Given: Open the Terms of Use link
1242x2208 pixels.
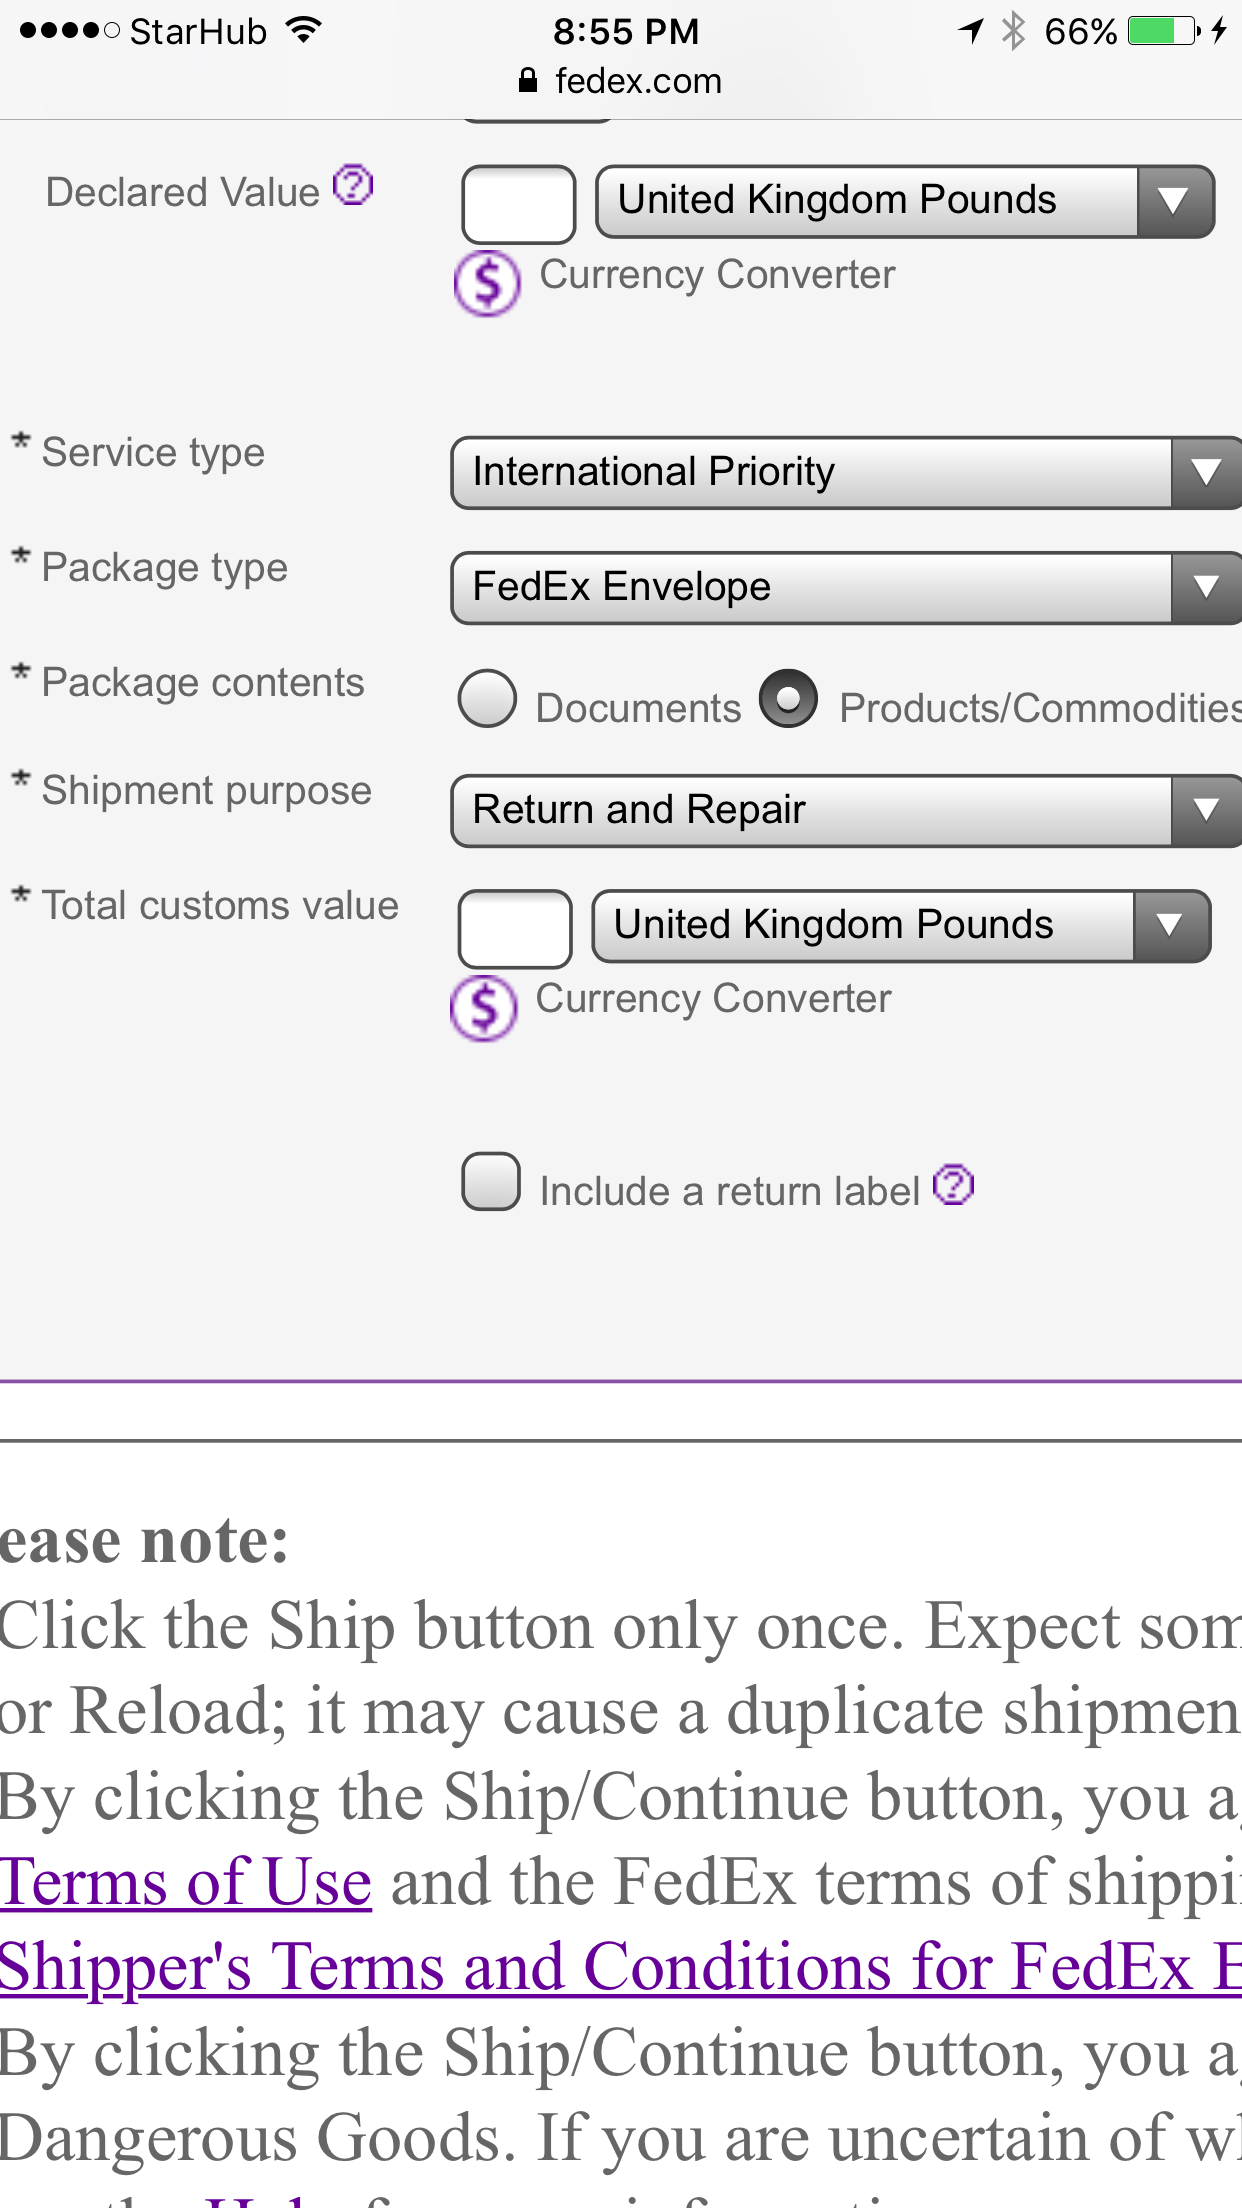Looking at the screenshot, I should point(186,1882).
